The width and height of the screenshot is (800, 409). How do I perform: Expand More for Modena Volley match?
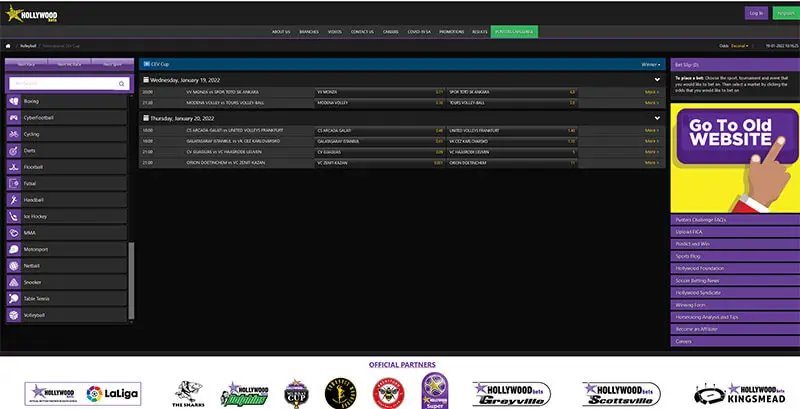[x=652, y=103]
